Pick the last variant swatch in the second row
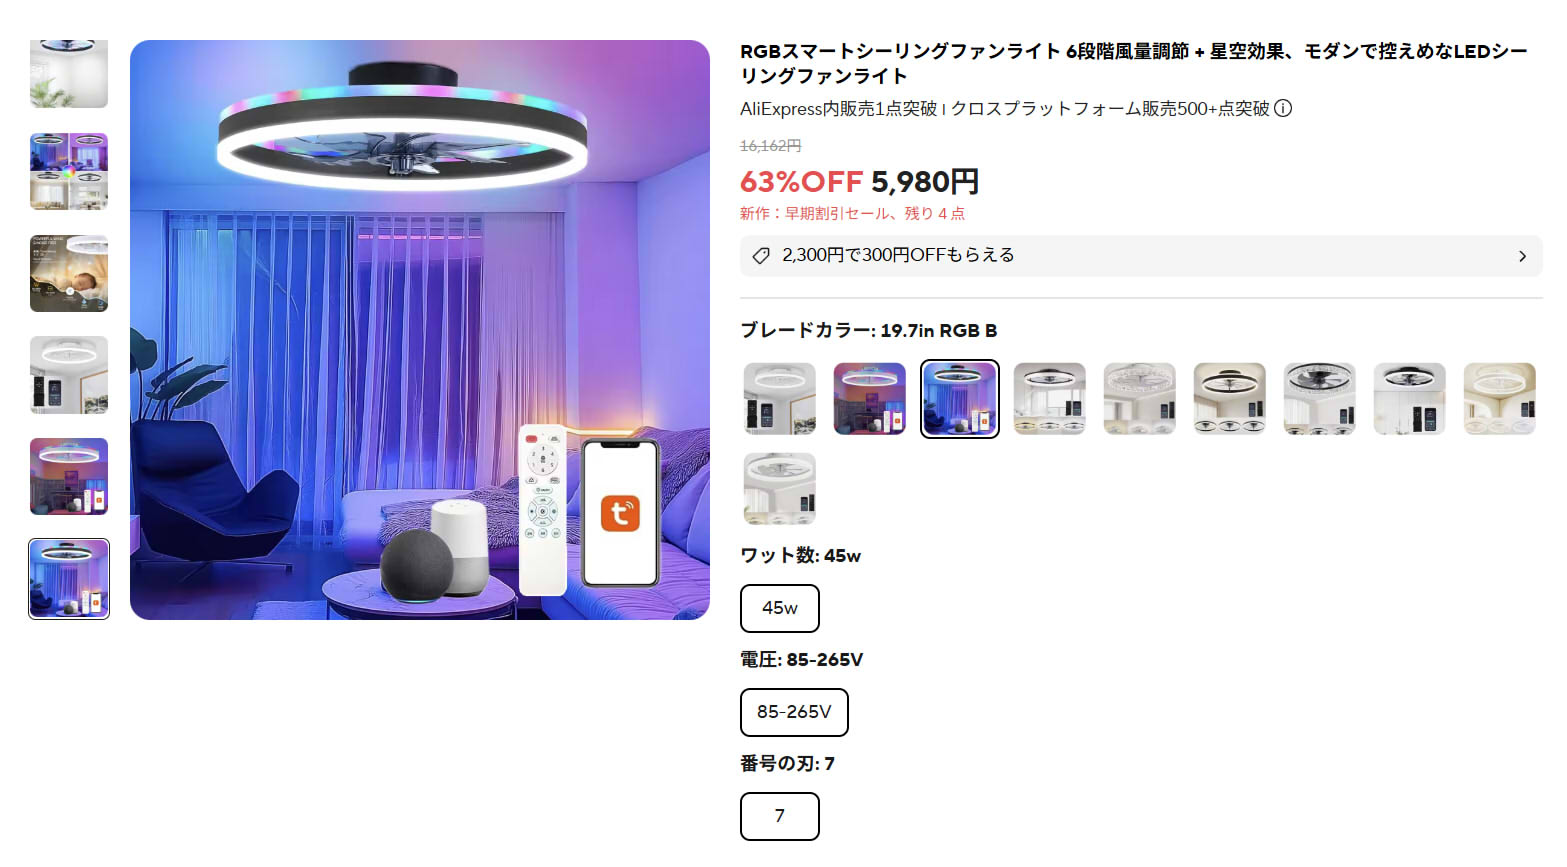Image resolution: width=1567 pixels, height=867 pixels. 780,489
